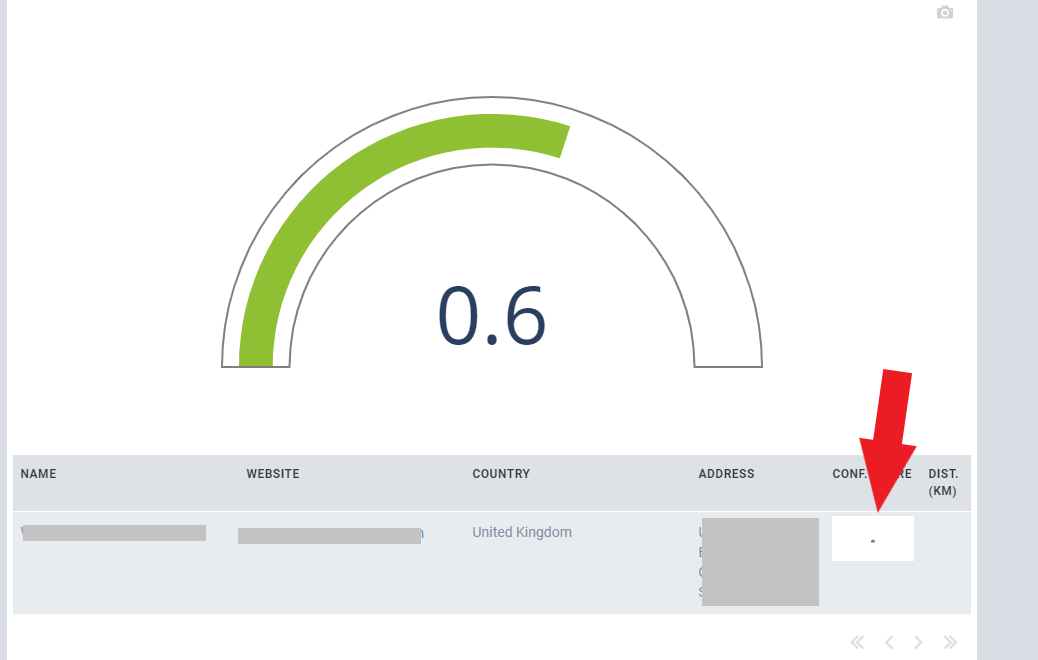Image resolution: width=1038 pixels, height=660 pixels.
Task: Go to the first table page
Action: (x=857, y=642)
